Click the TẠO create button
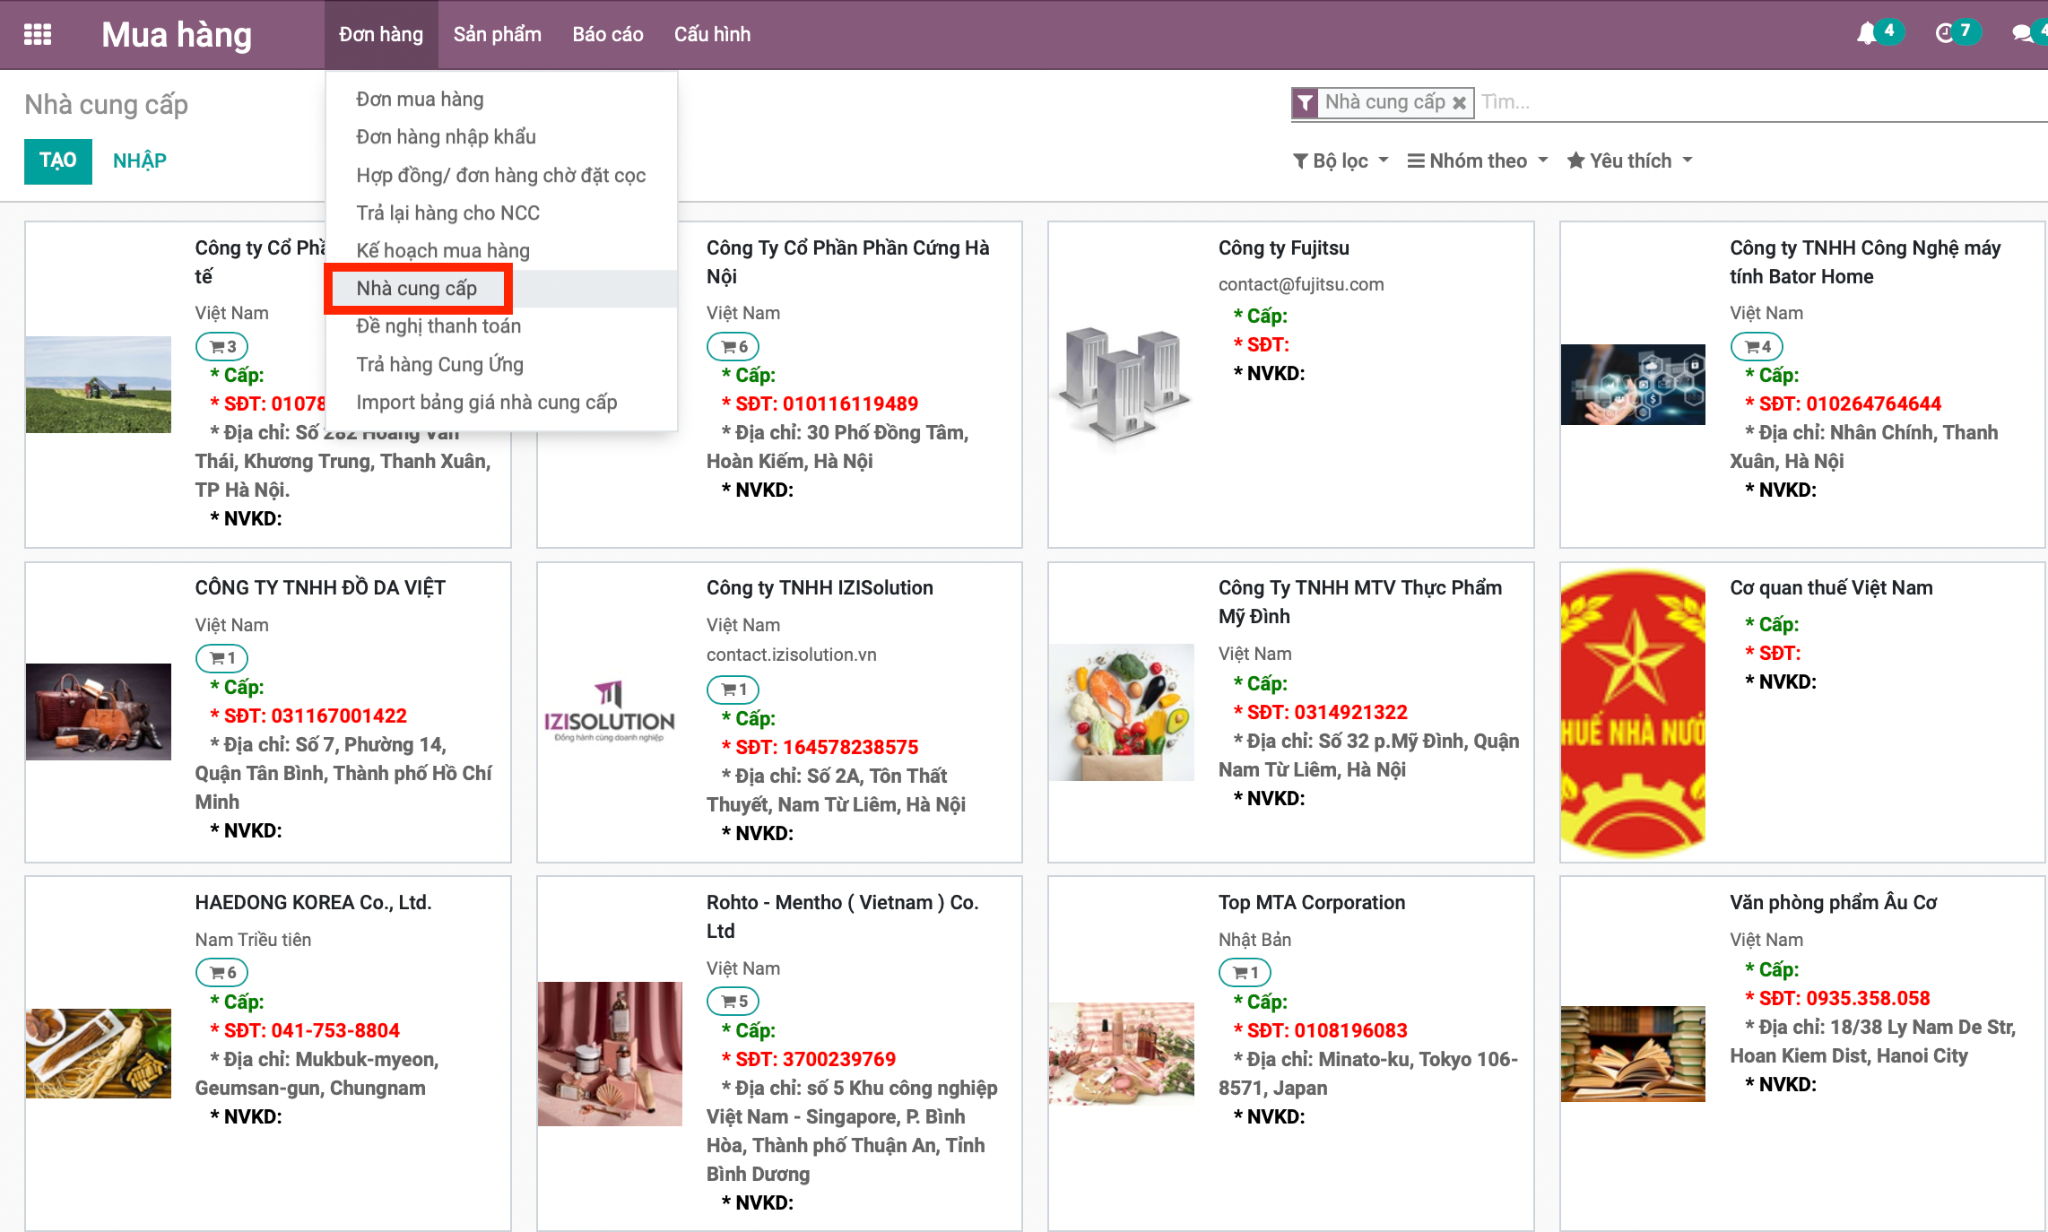This screenshot has height=1232, width=2048. pyautogui.click(x=58, y=161)
